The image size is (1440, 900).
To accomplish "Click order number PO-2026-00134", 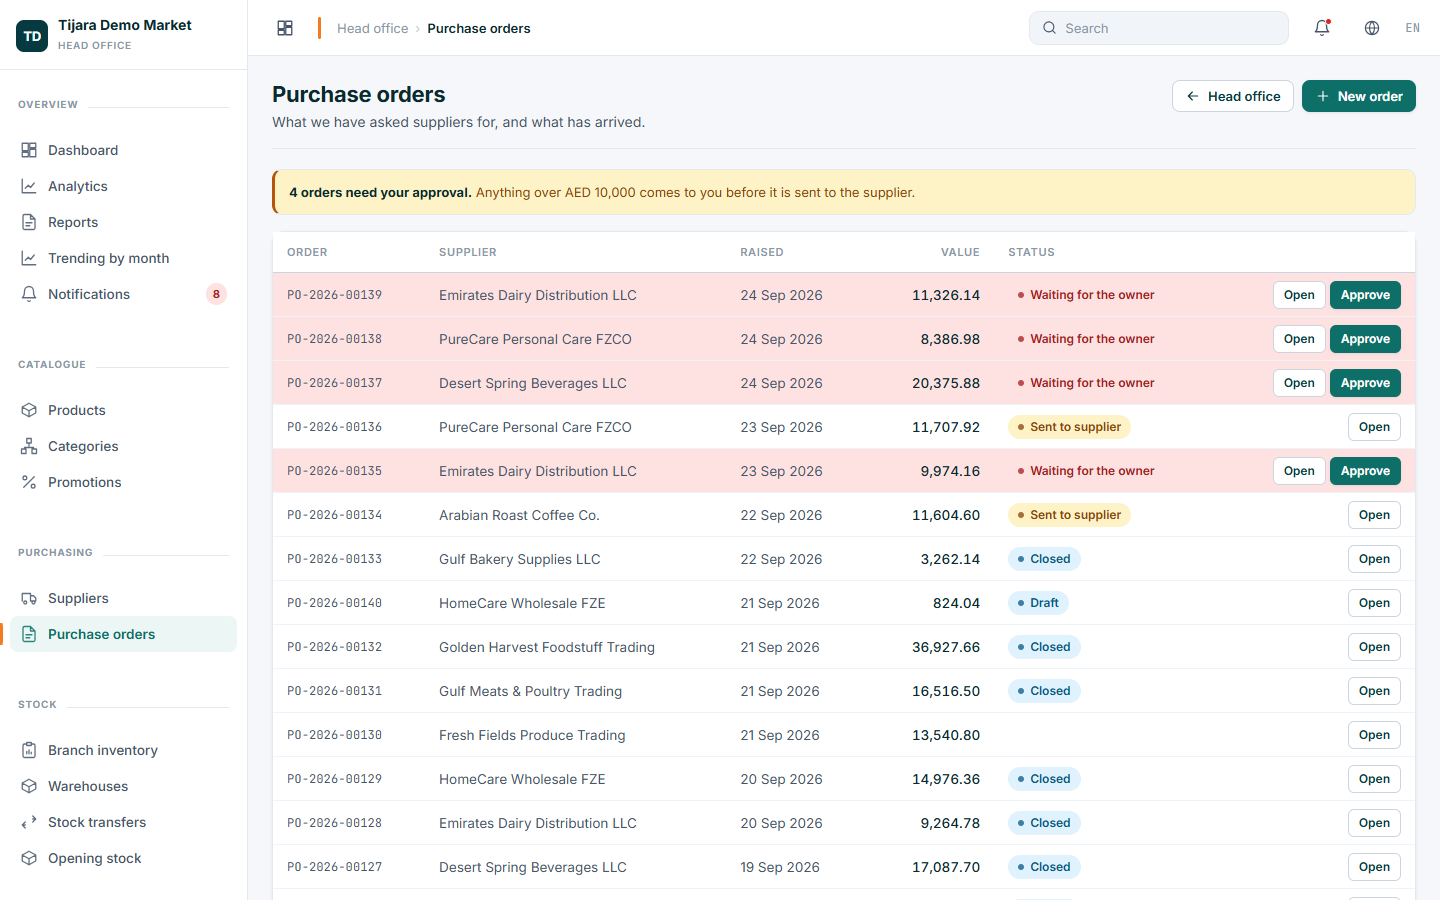I will [x=334, y=515].
